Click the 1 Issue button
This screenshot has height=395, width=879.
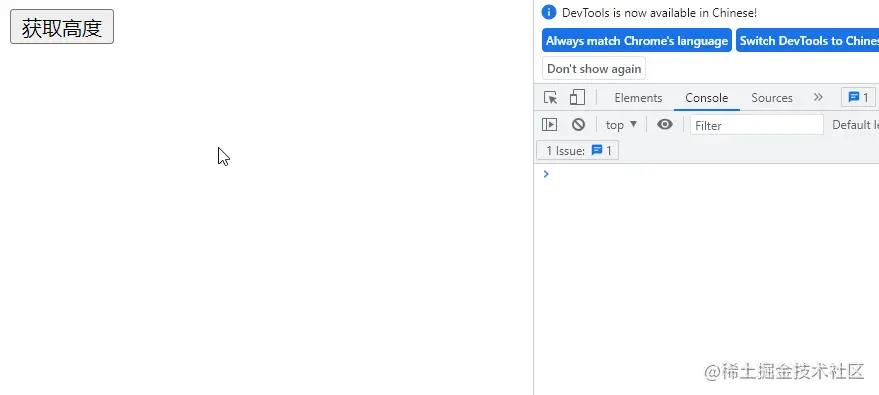click(577, 150)
